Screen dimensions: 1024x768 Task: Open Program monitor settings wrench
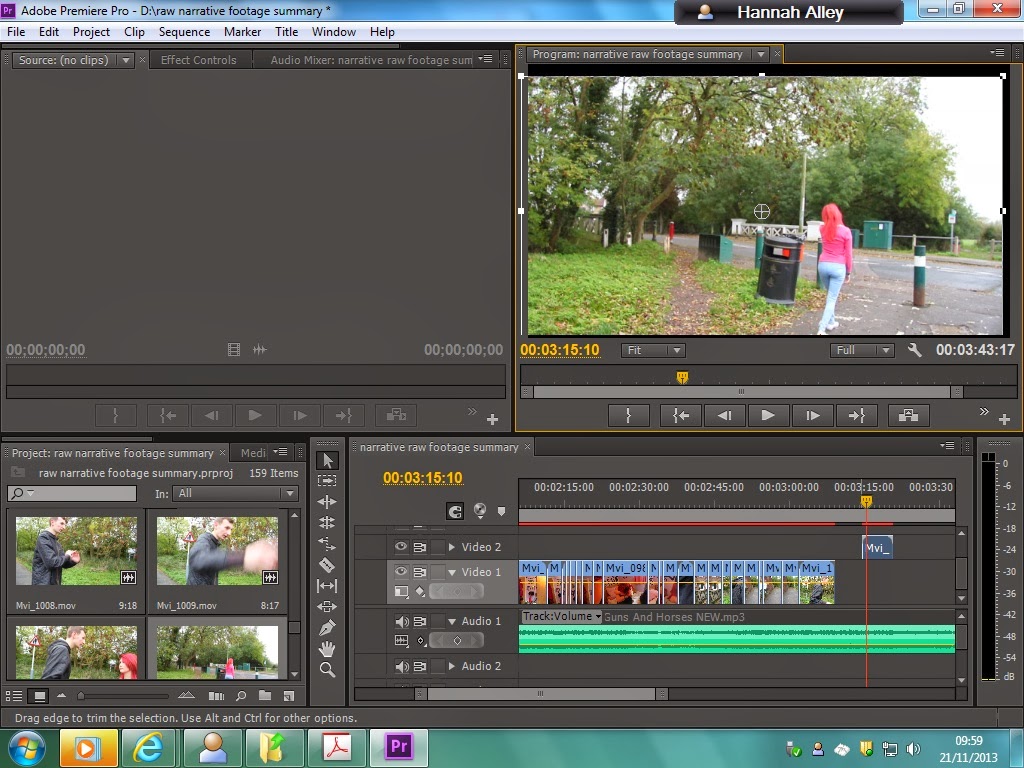coord(915,350)
